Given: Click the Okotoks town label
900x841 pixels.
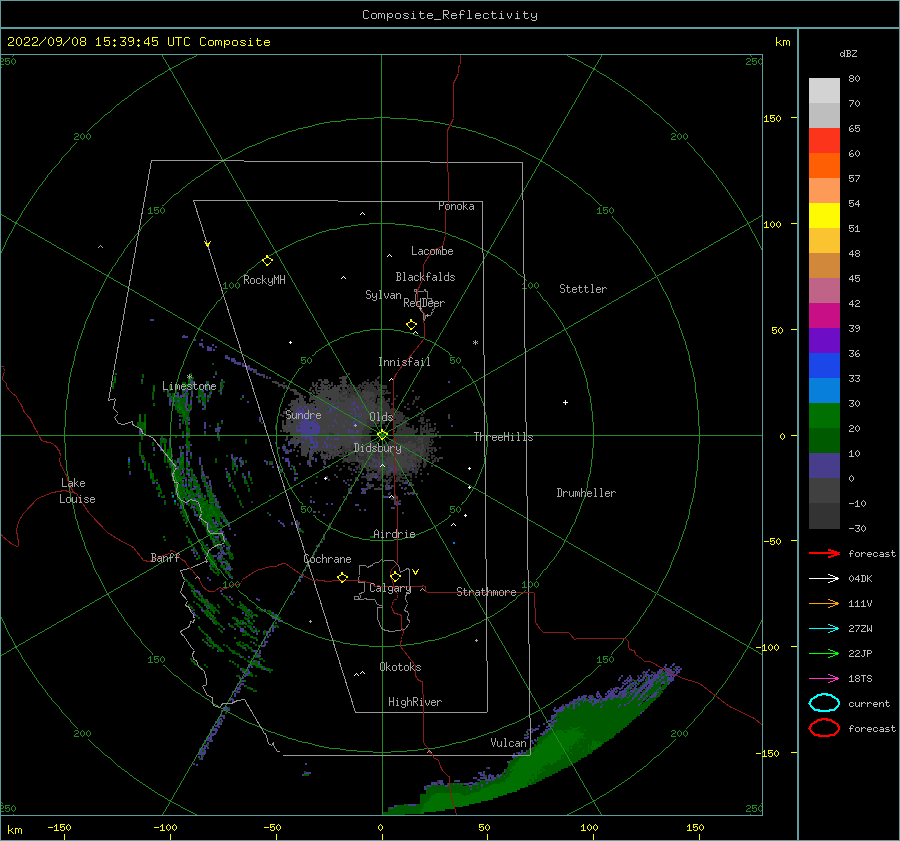Looking at the screenshot, I should coord(400,667).
